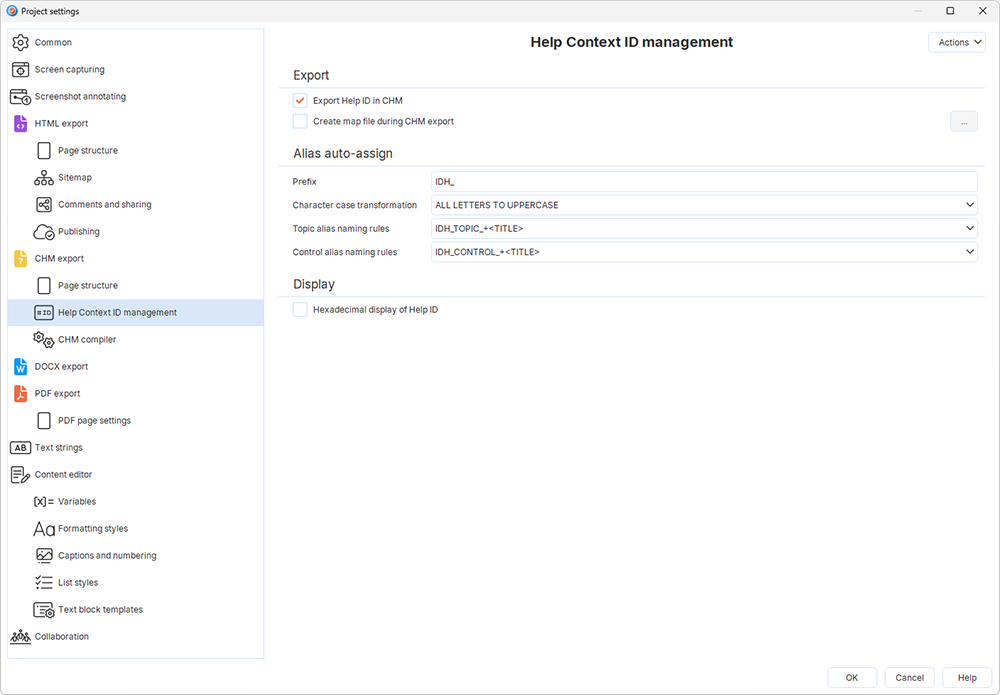
Task: Open Formatting styles label
Action: point(93,529)
